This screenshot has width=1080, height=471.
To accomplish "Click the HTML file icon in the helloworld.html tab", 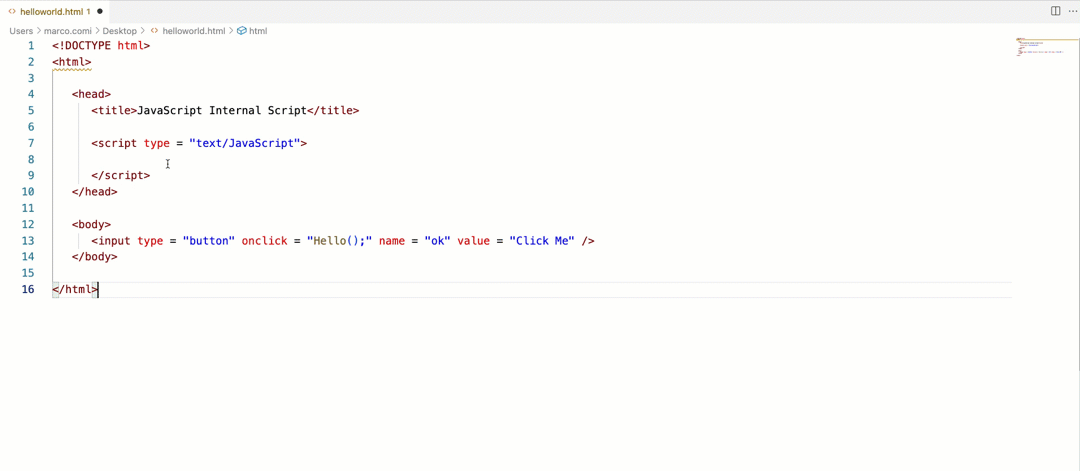I will click(x=12, y=12).
